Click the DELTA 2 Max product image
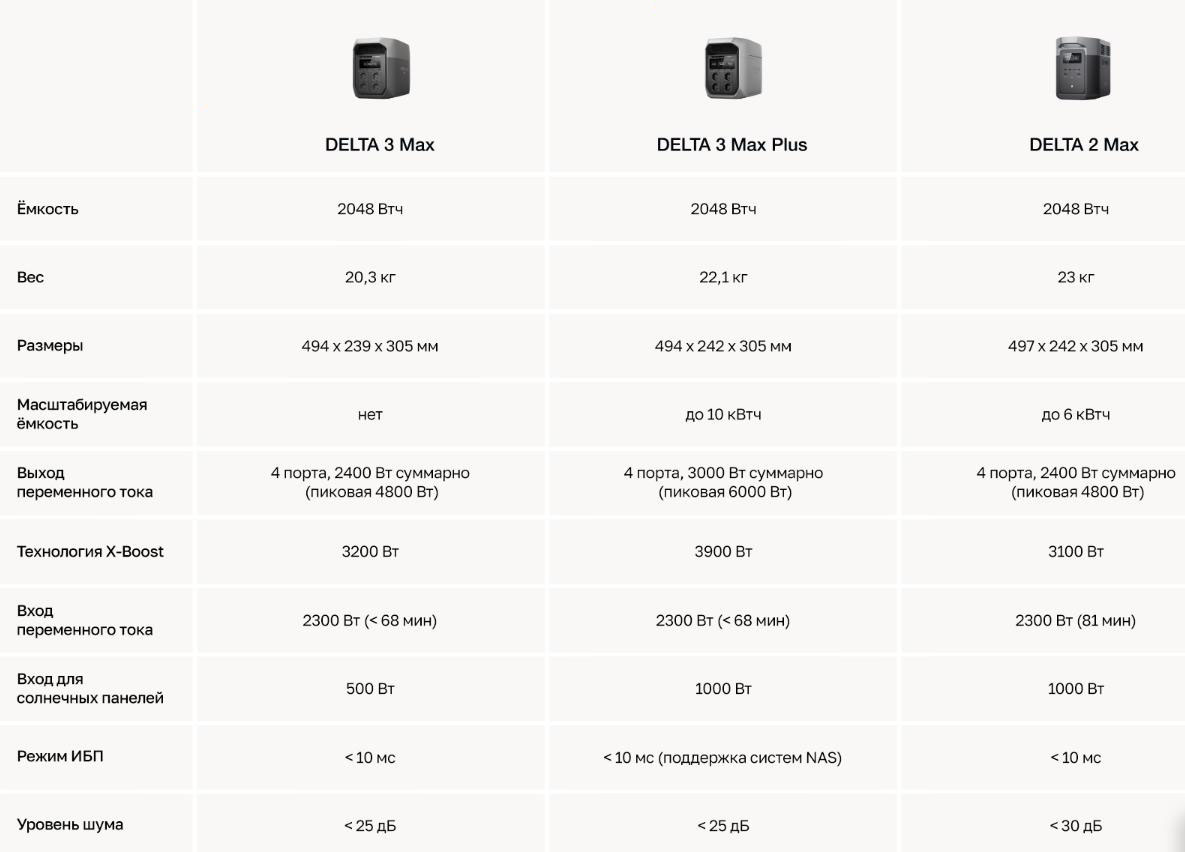Viewport: 1185px width, 852px height. (1083, 68)
